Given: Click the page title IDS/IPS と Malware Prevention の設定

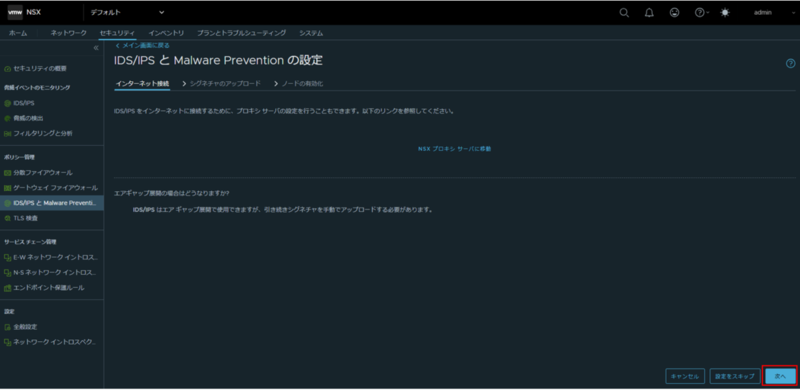Looking at the screenshot, I should [218, 60].
